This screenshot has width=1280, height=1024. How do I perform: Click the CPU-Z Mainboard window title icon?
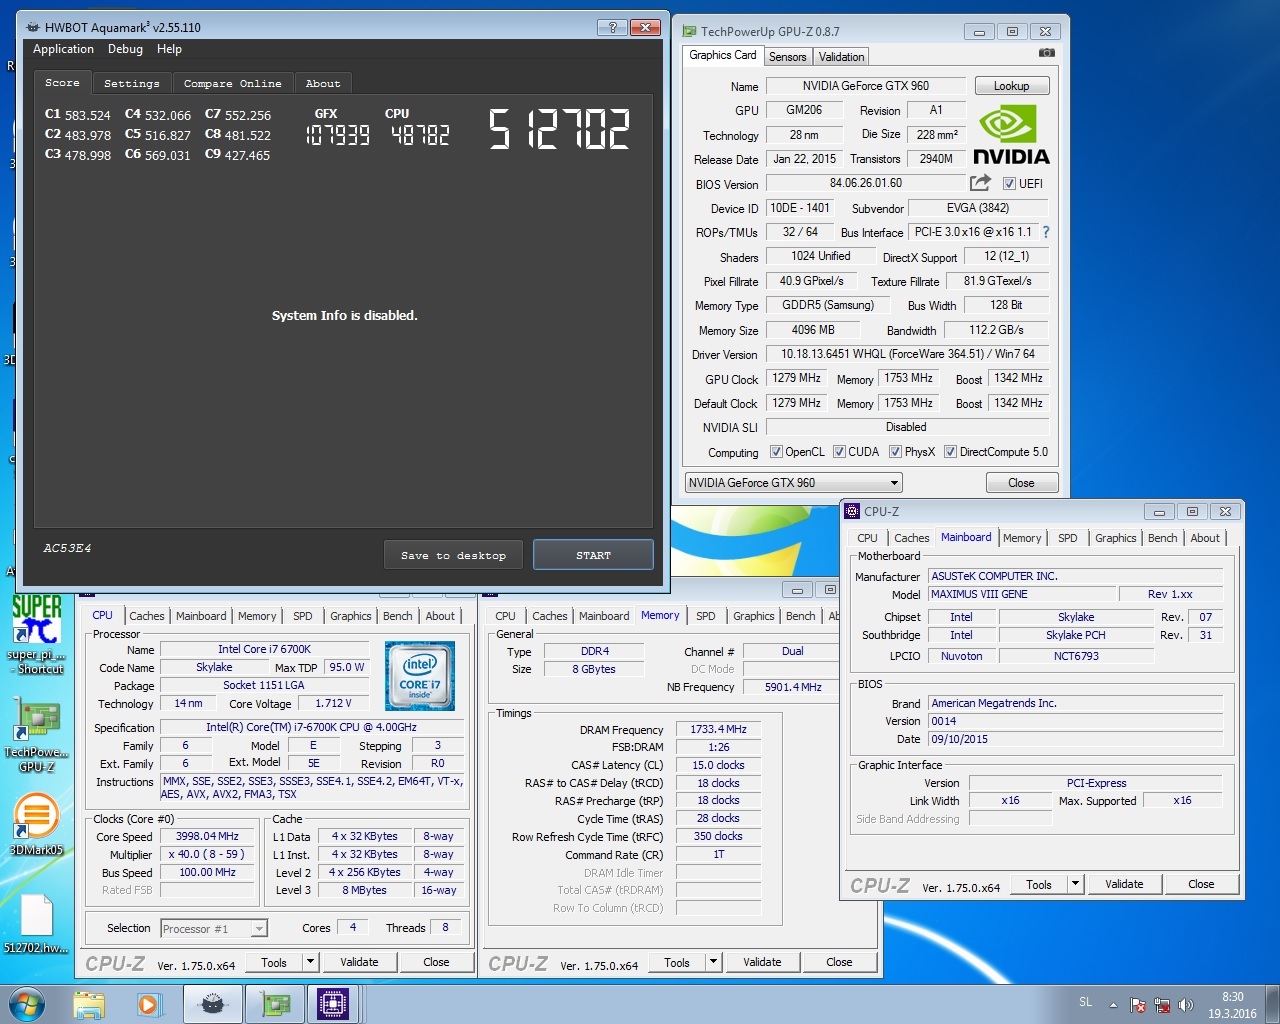pos(853,511)
